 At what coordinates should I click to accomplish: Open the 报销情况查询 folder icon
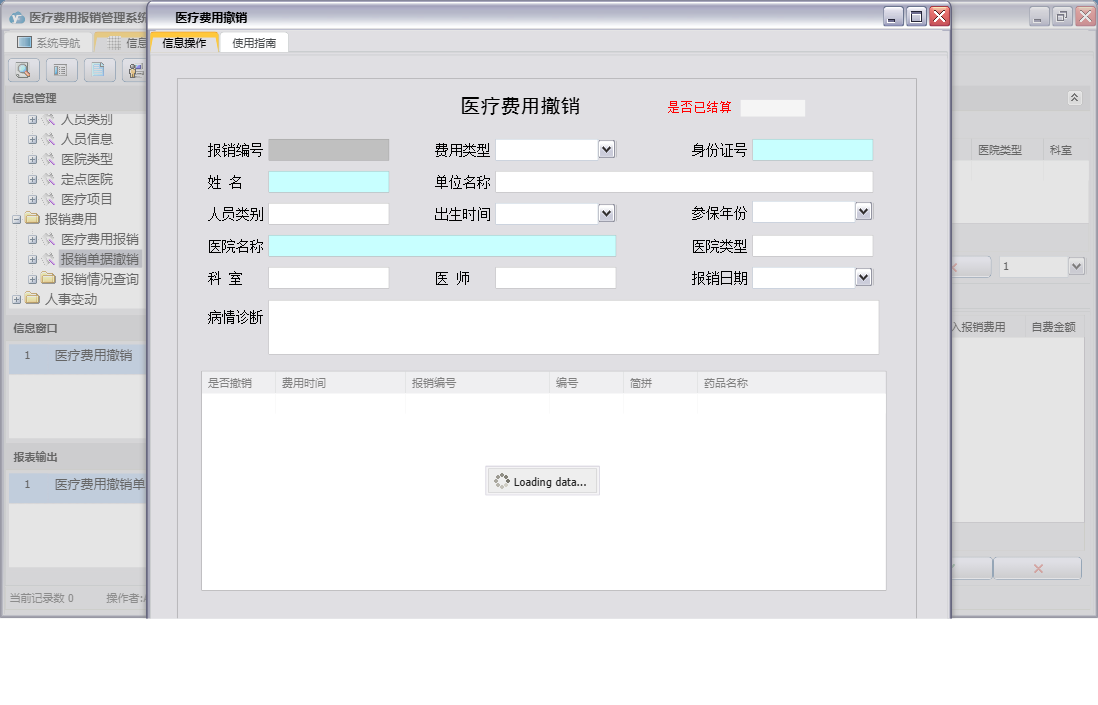pos(48,277)
